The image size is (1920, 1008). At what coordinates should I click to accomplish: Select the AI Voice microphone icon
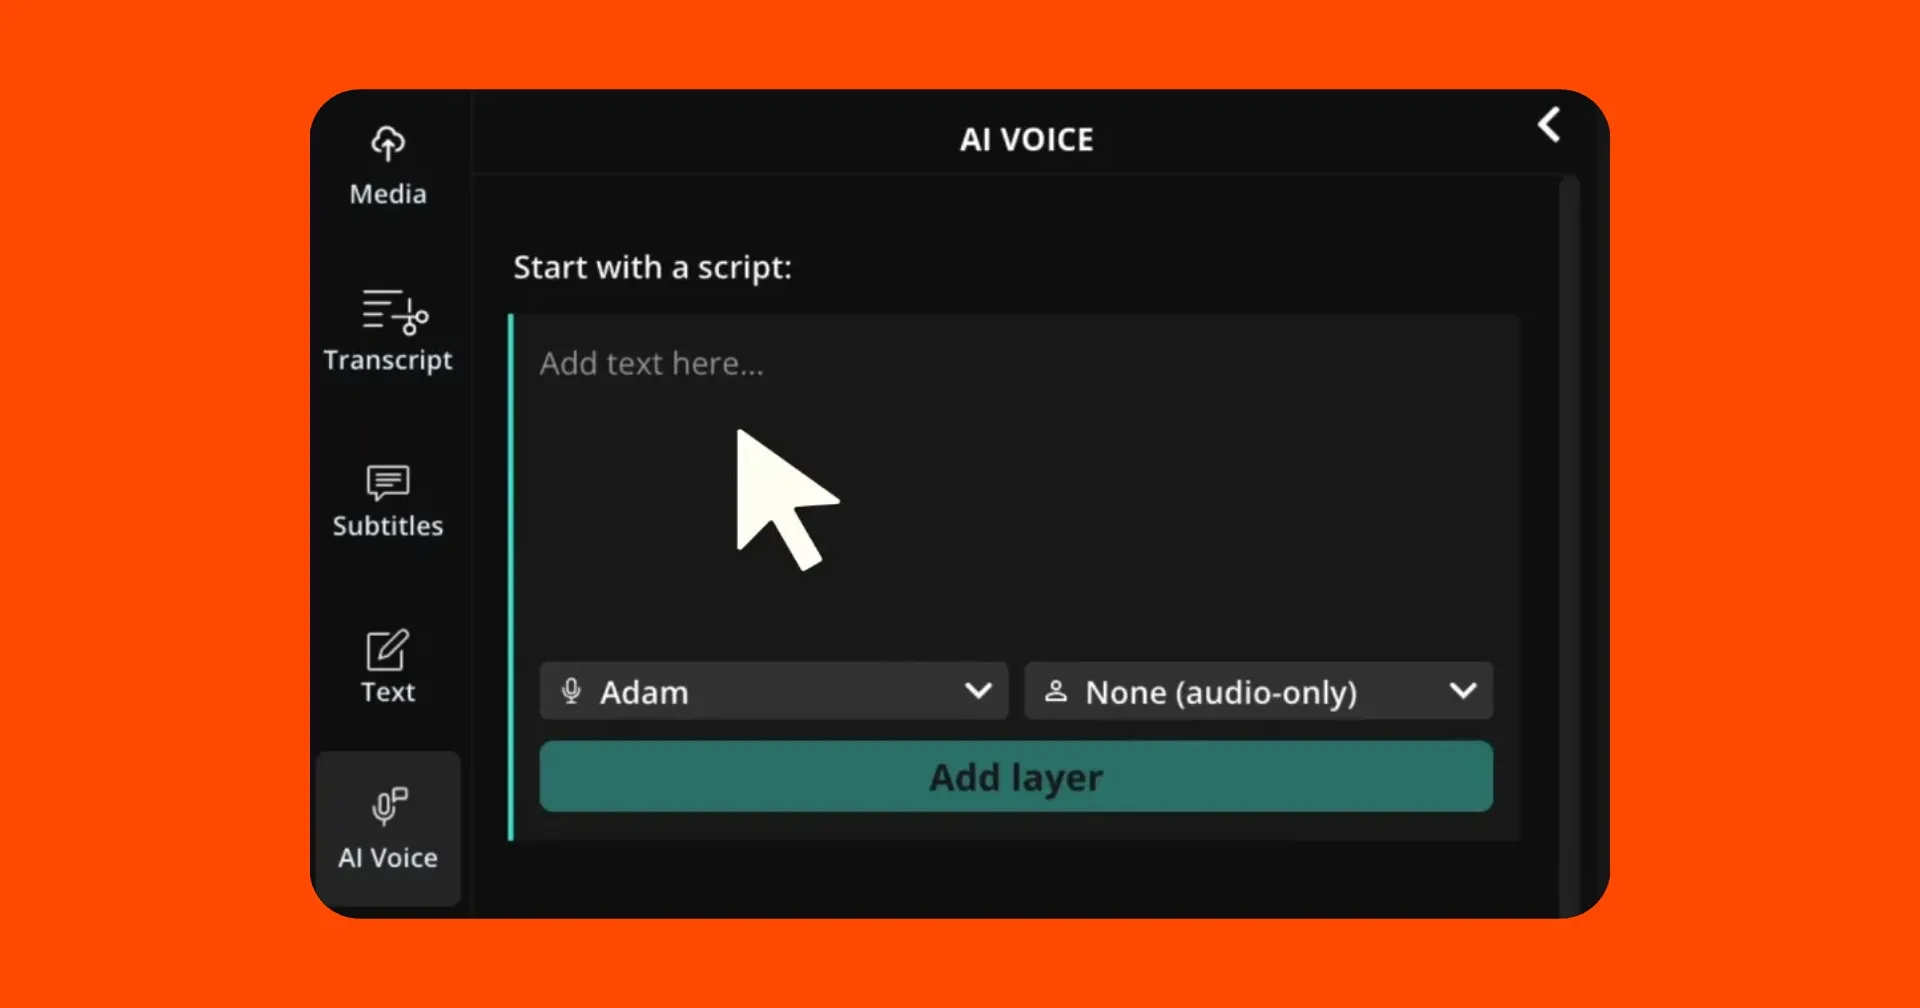click(389, 805)
